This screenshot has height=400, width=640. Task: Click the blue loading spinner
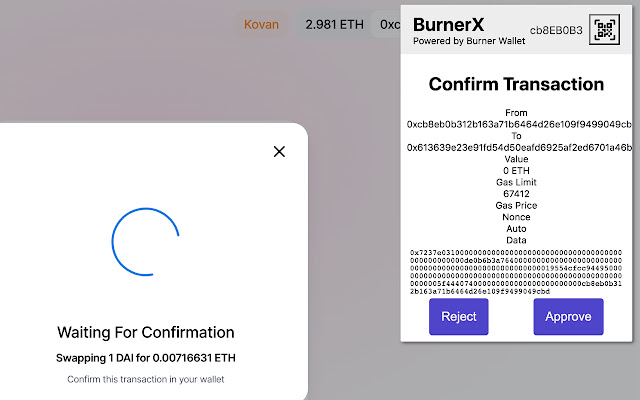point(146,242)
